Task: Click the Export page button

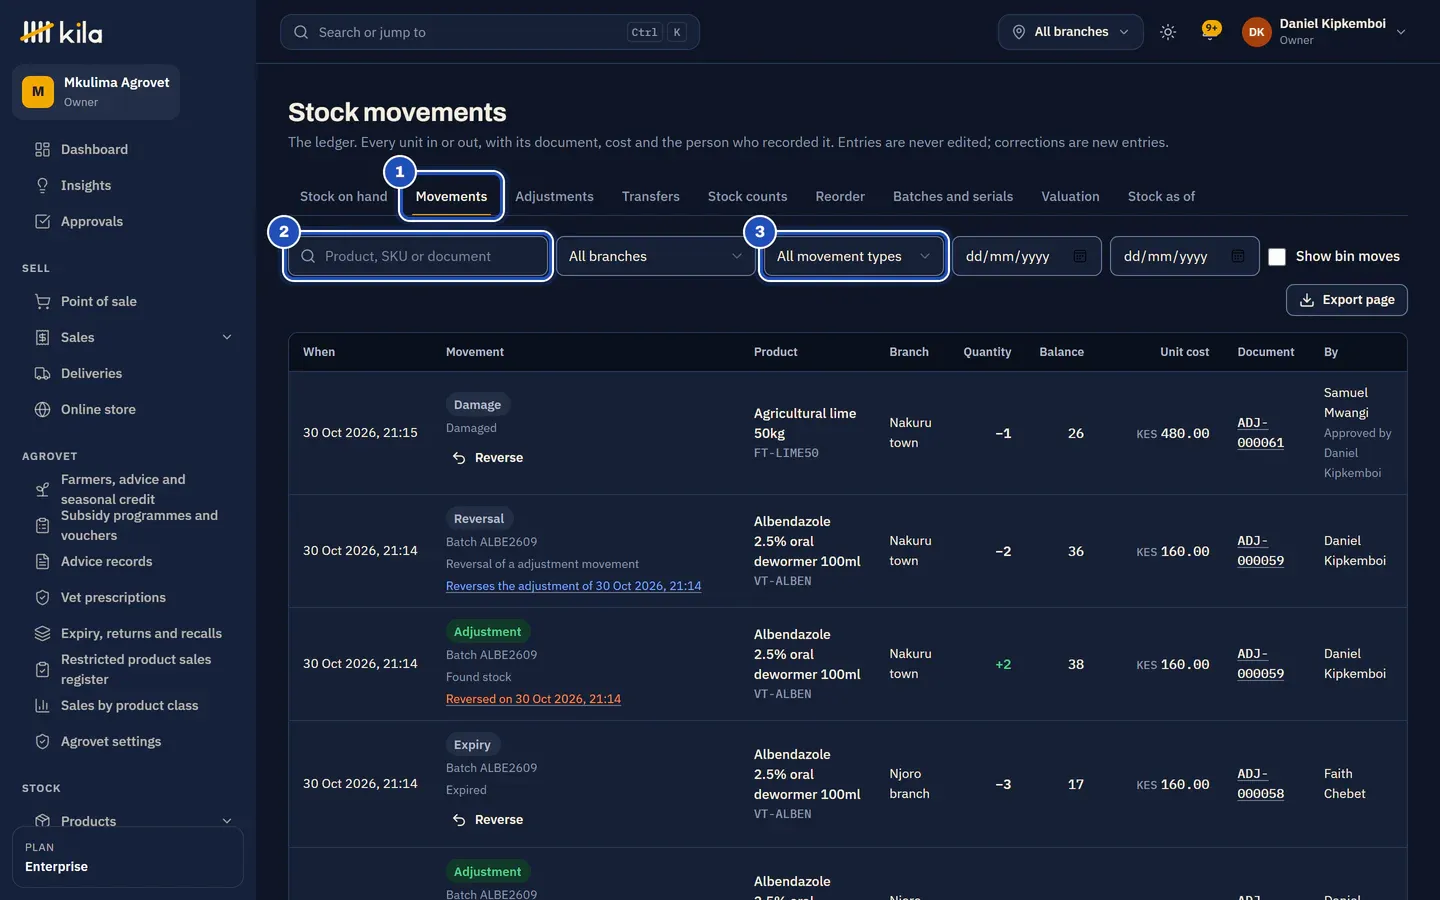Action: 1346,300
